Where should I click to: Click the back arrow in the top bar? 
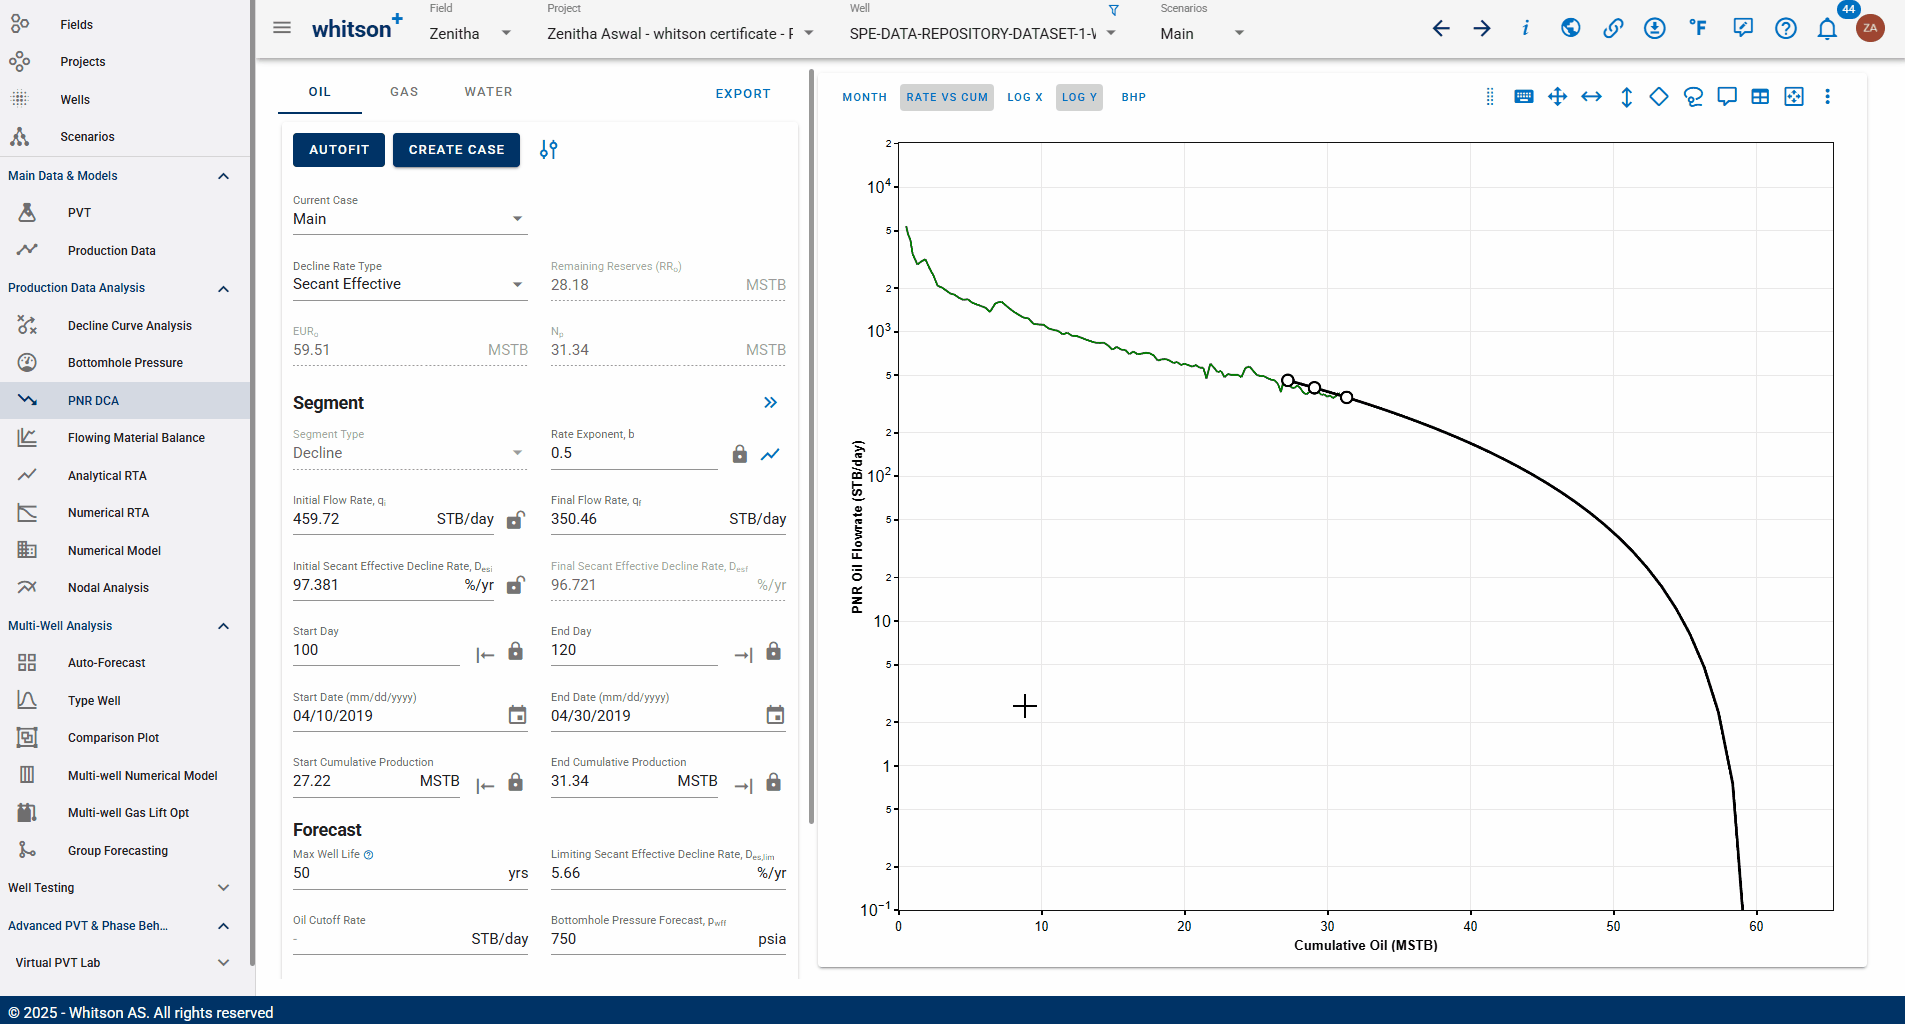1441,28
